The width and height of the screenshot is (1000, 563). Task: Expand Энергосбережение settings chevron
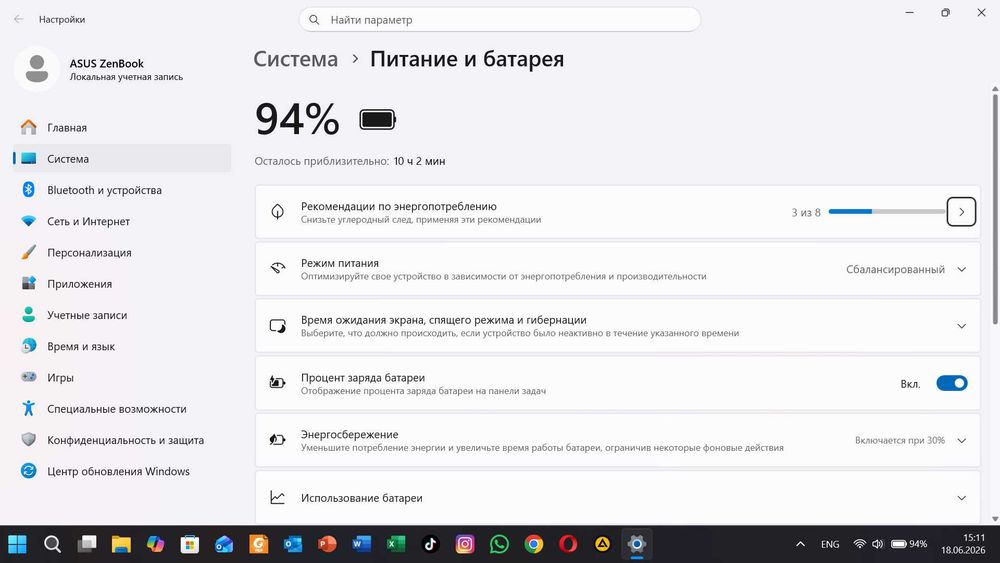tap(961, 441)
